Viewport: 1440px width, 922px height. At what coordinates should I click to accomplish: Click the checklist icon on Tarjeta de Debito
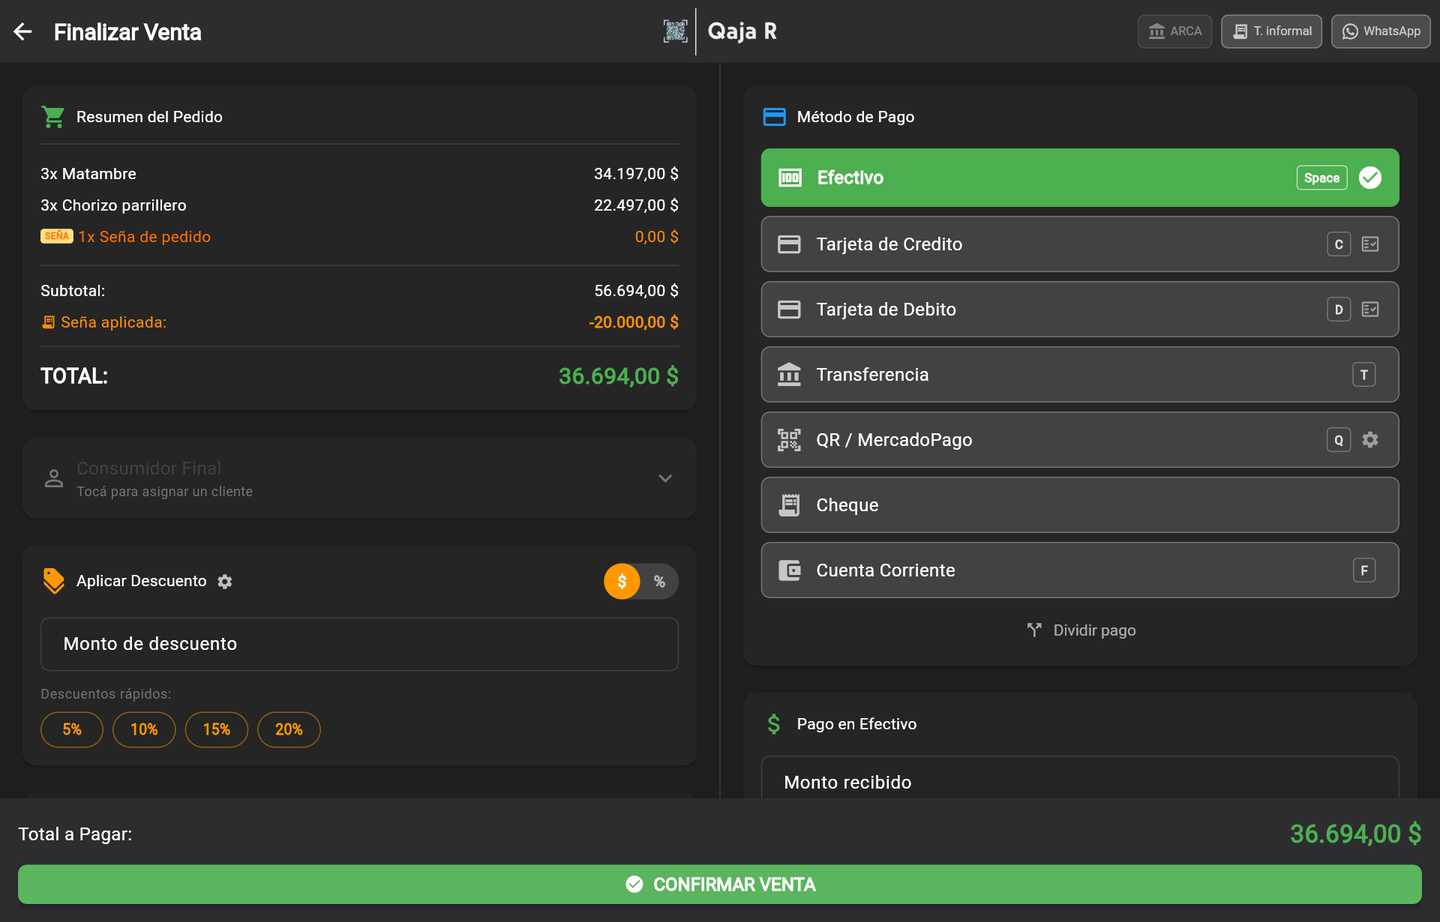tap(1370, 310)
